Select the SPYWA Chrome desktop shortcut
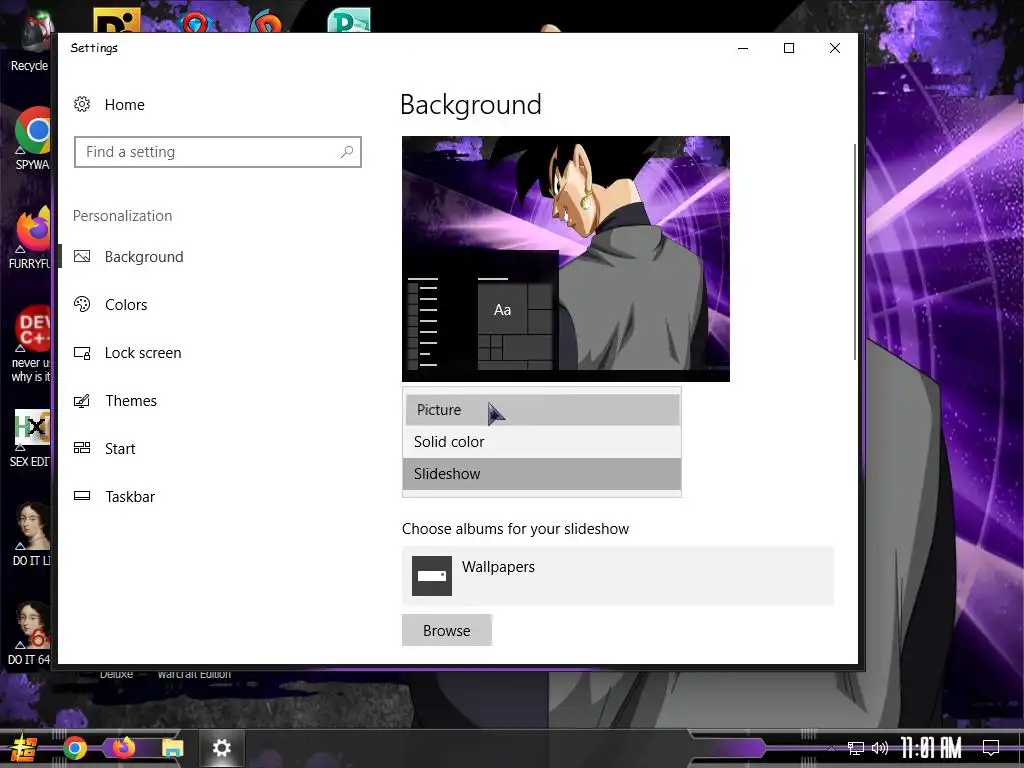 [31, 138]
